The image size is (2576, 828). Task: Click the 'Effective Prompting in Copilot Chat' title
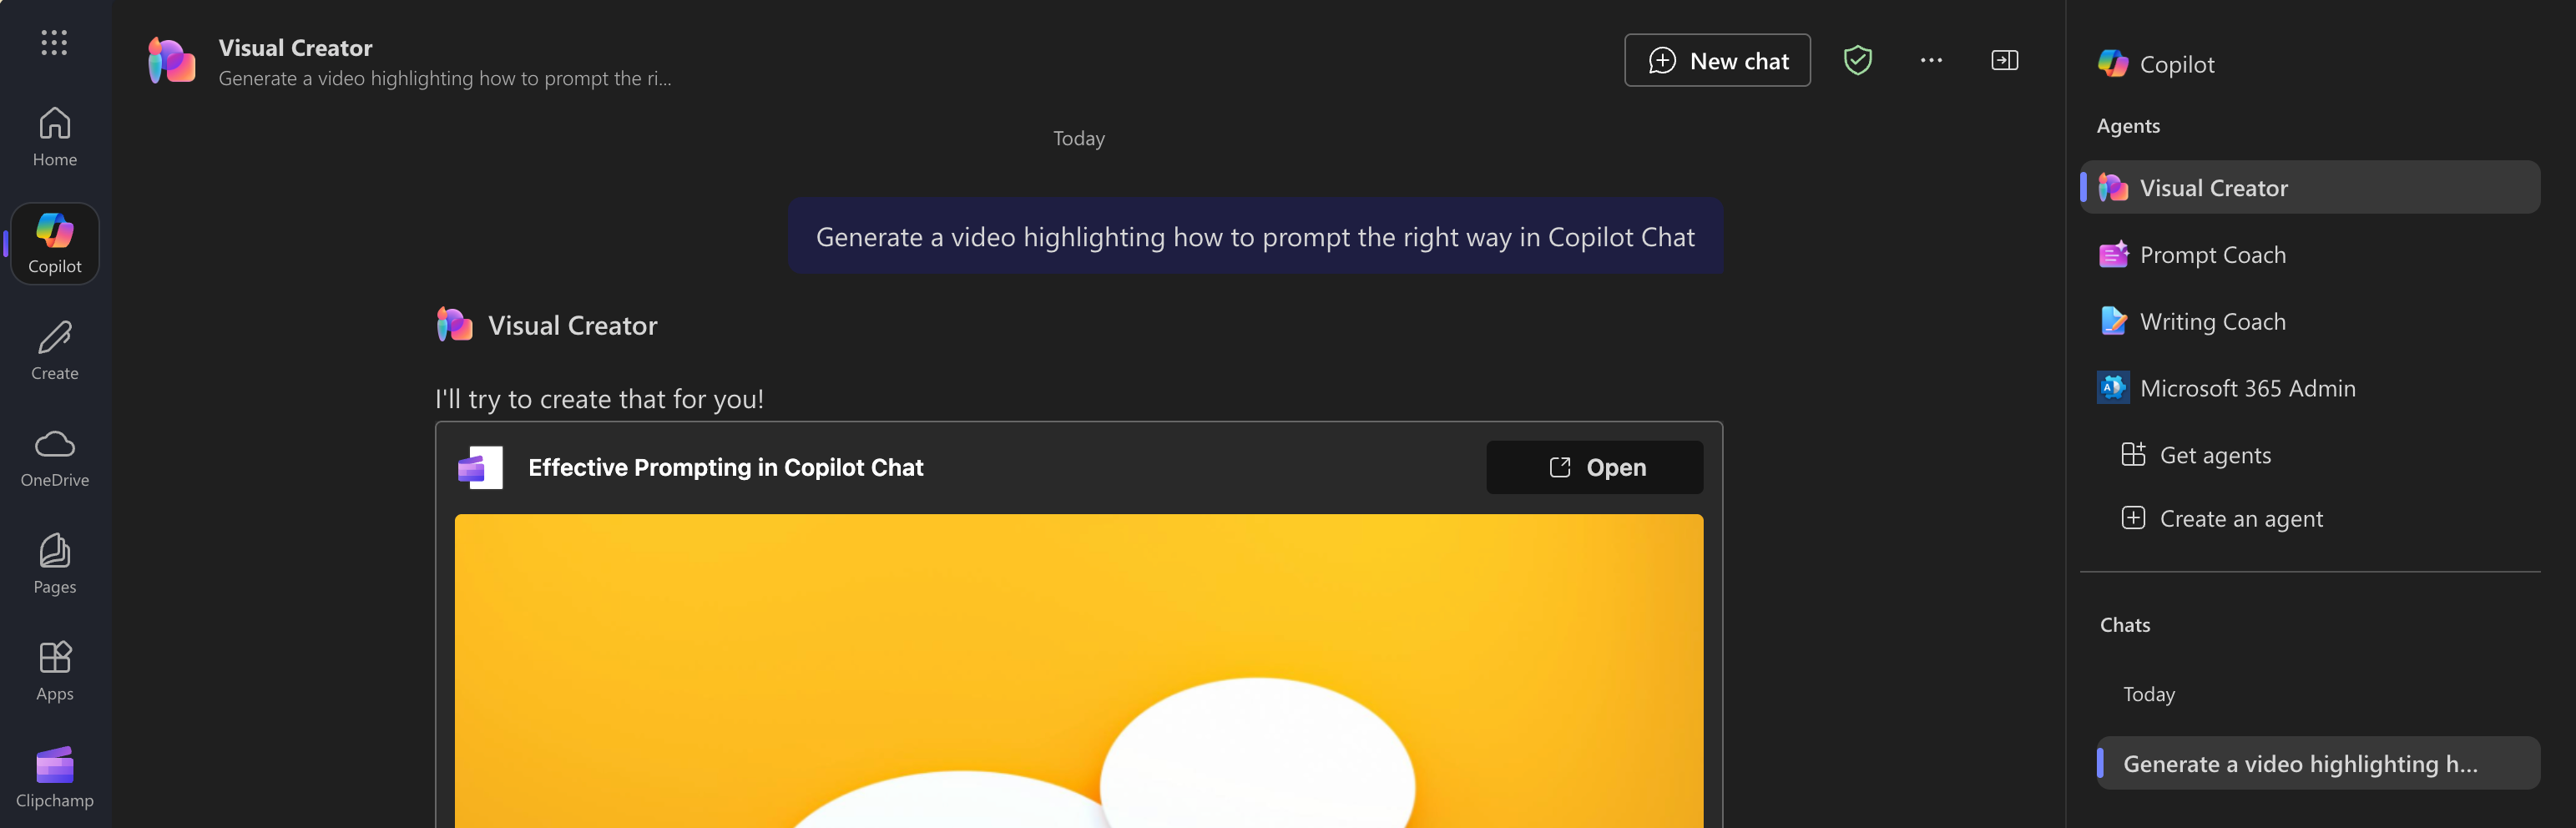click(725, 467)
